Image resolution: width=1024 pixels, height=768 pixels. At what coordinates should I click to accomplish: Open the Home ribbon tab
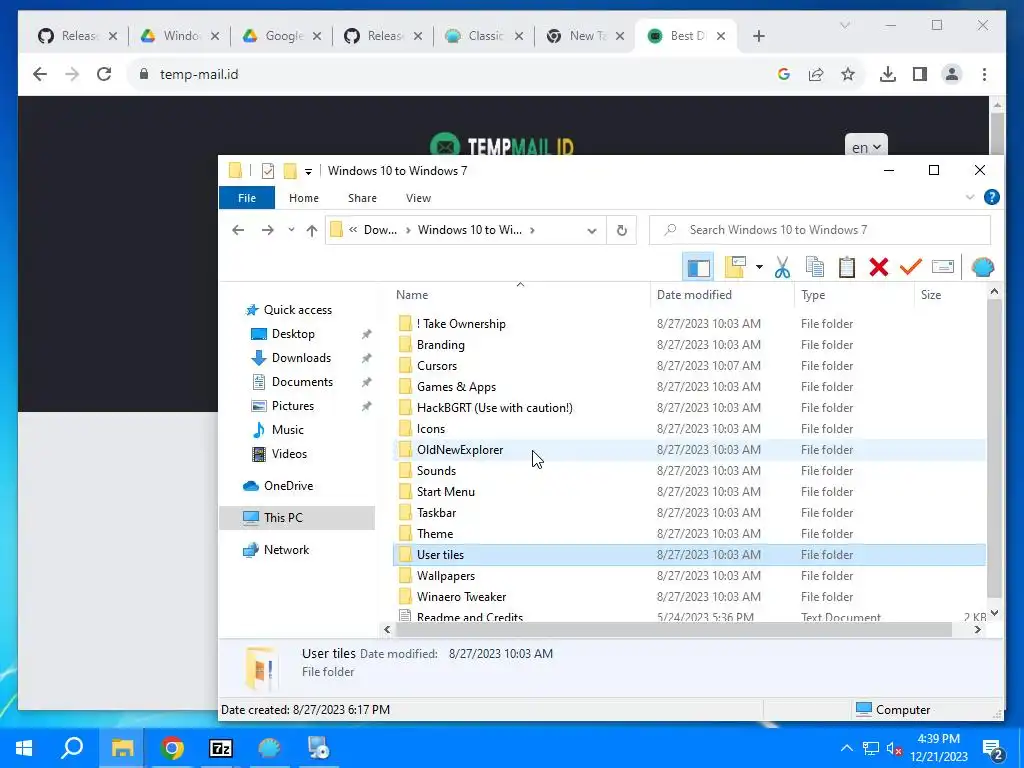pyautogui.click(x=304, y=198)
